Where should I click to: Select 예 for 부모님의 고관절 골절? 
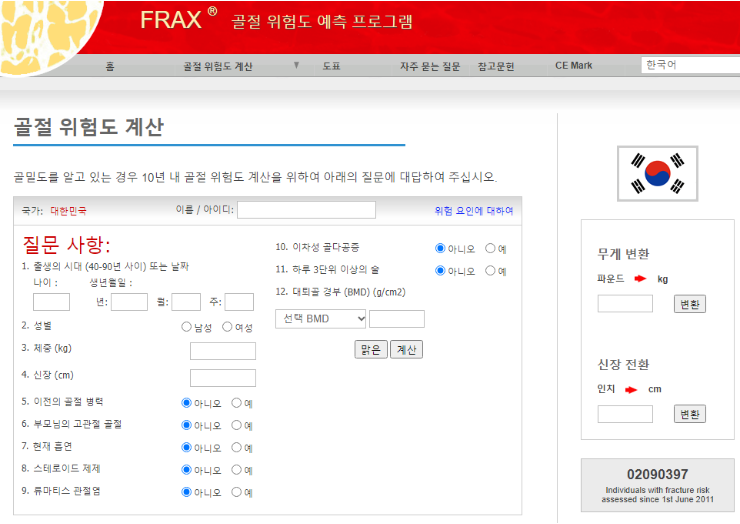[236, 425]
